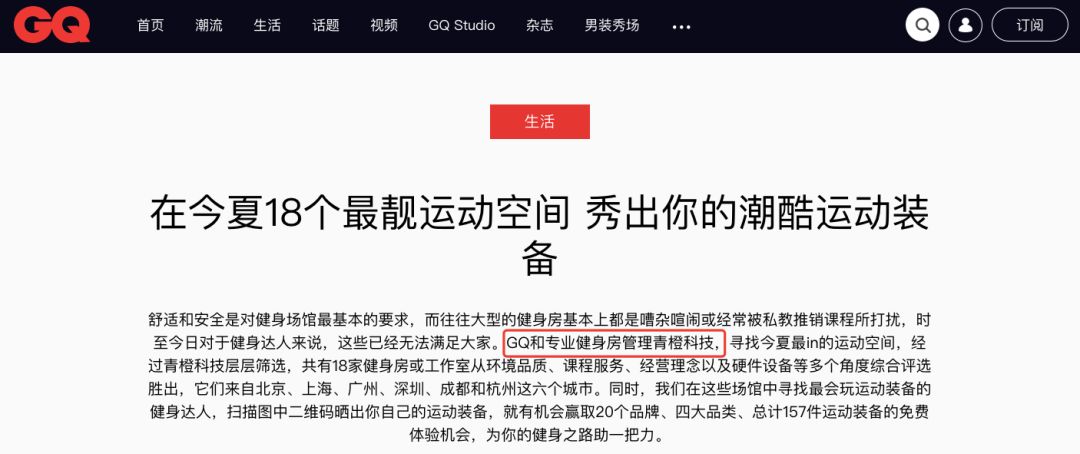Click the paragraph's first line starting 舒适和安全
Screen dimensions: 1080x454
click(540, 320)
